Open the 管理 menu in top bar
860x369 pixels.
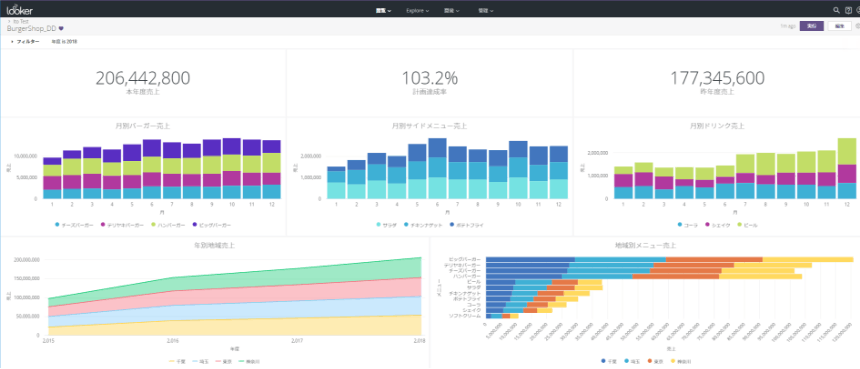coord(485,10)
